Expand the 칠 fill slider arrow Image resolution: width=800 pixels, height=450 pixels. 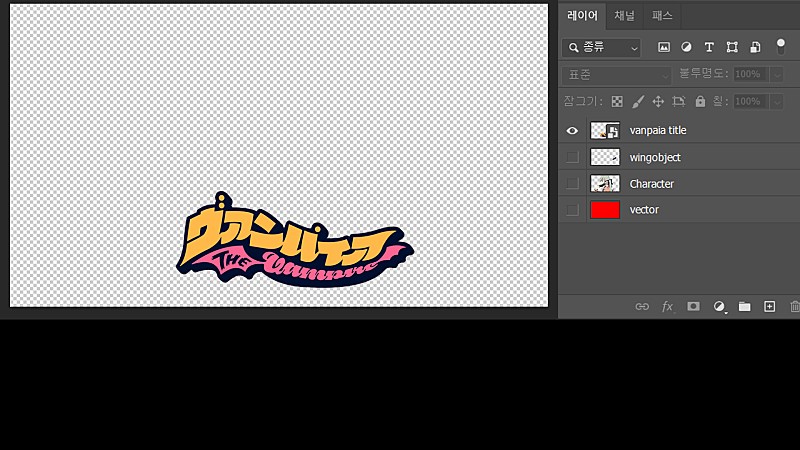click(x=777, y=101)
